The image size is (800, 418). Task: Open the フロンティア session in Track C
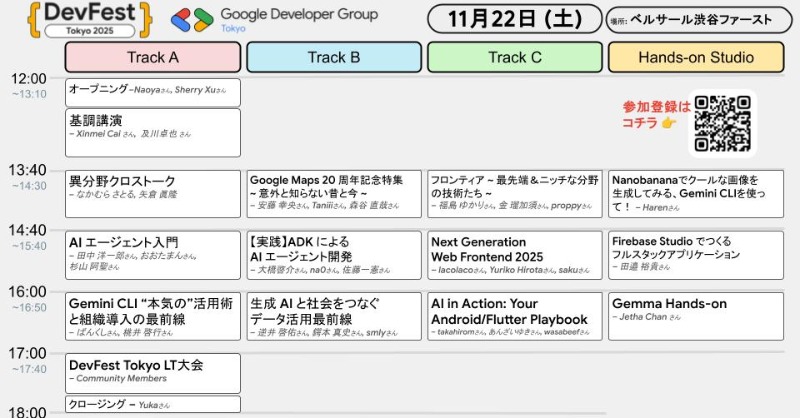pos(515,194)
